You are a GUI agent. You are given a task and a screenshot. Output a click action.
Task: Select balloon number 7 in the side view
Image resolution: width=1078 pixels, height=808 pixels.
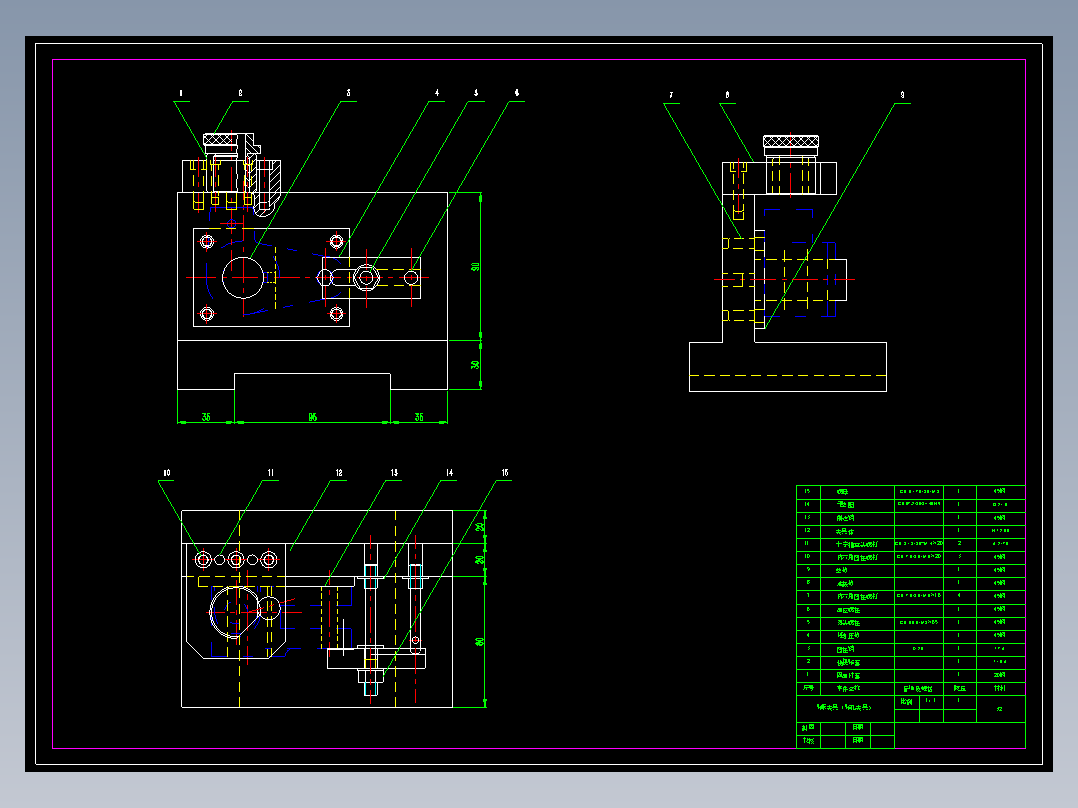click(x=671, y=96)
